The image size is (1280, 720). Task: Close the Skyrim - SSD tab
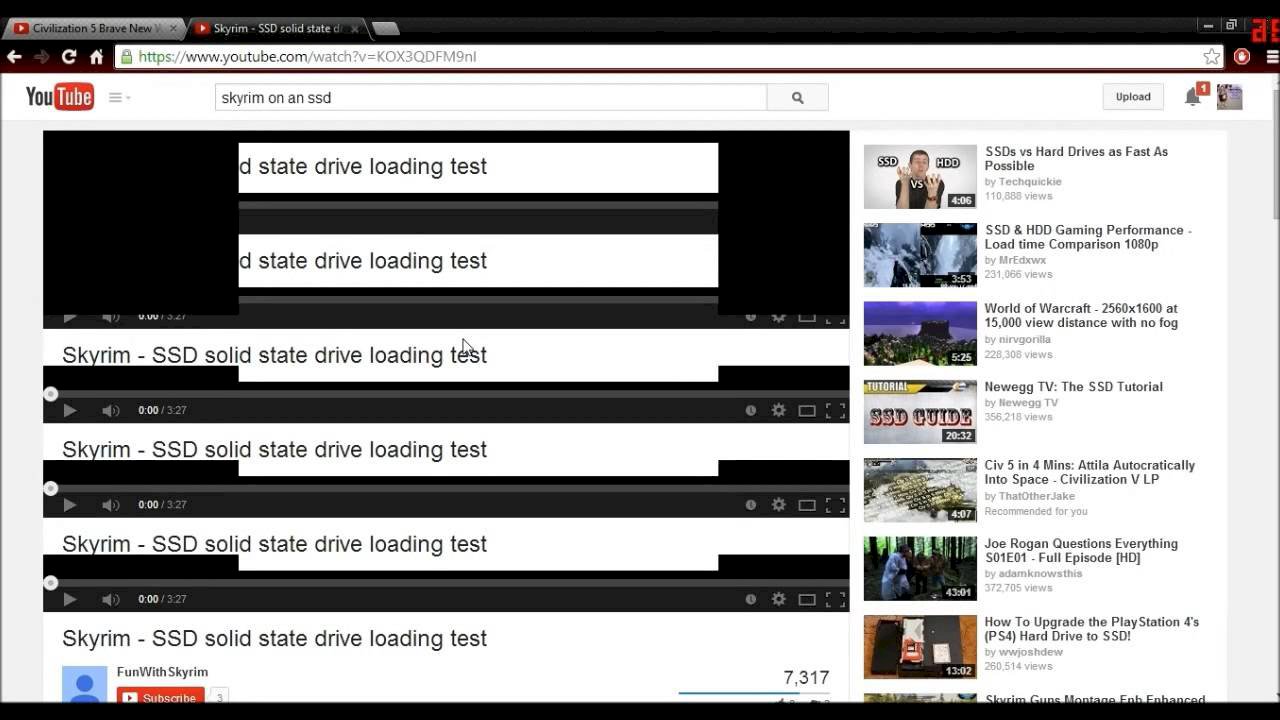tap(354, 29)
